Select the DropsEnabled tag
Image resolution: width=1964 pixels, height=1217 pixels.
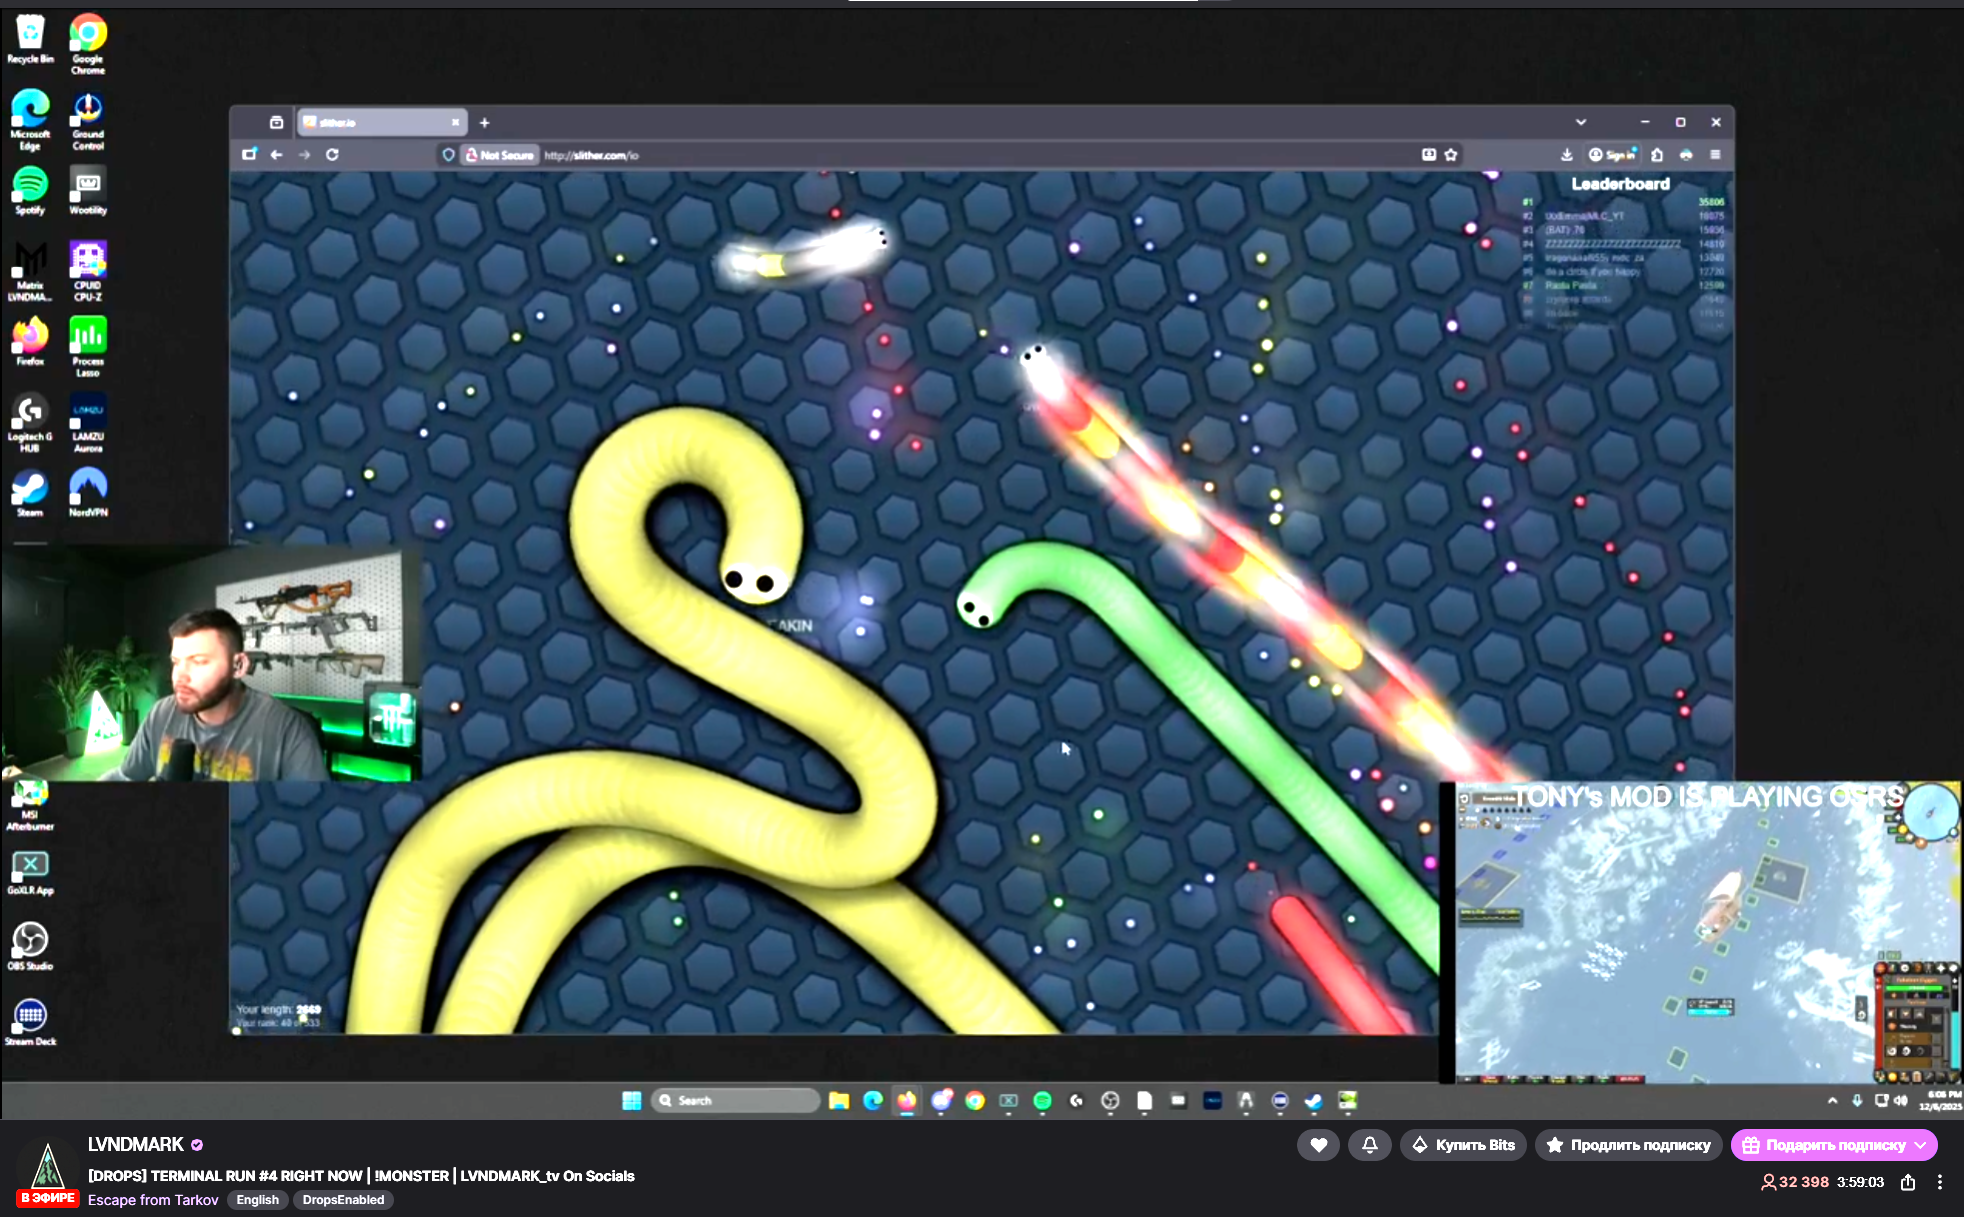(x=343, y=1200)
